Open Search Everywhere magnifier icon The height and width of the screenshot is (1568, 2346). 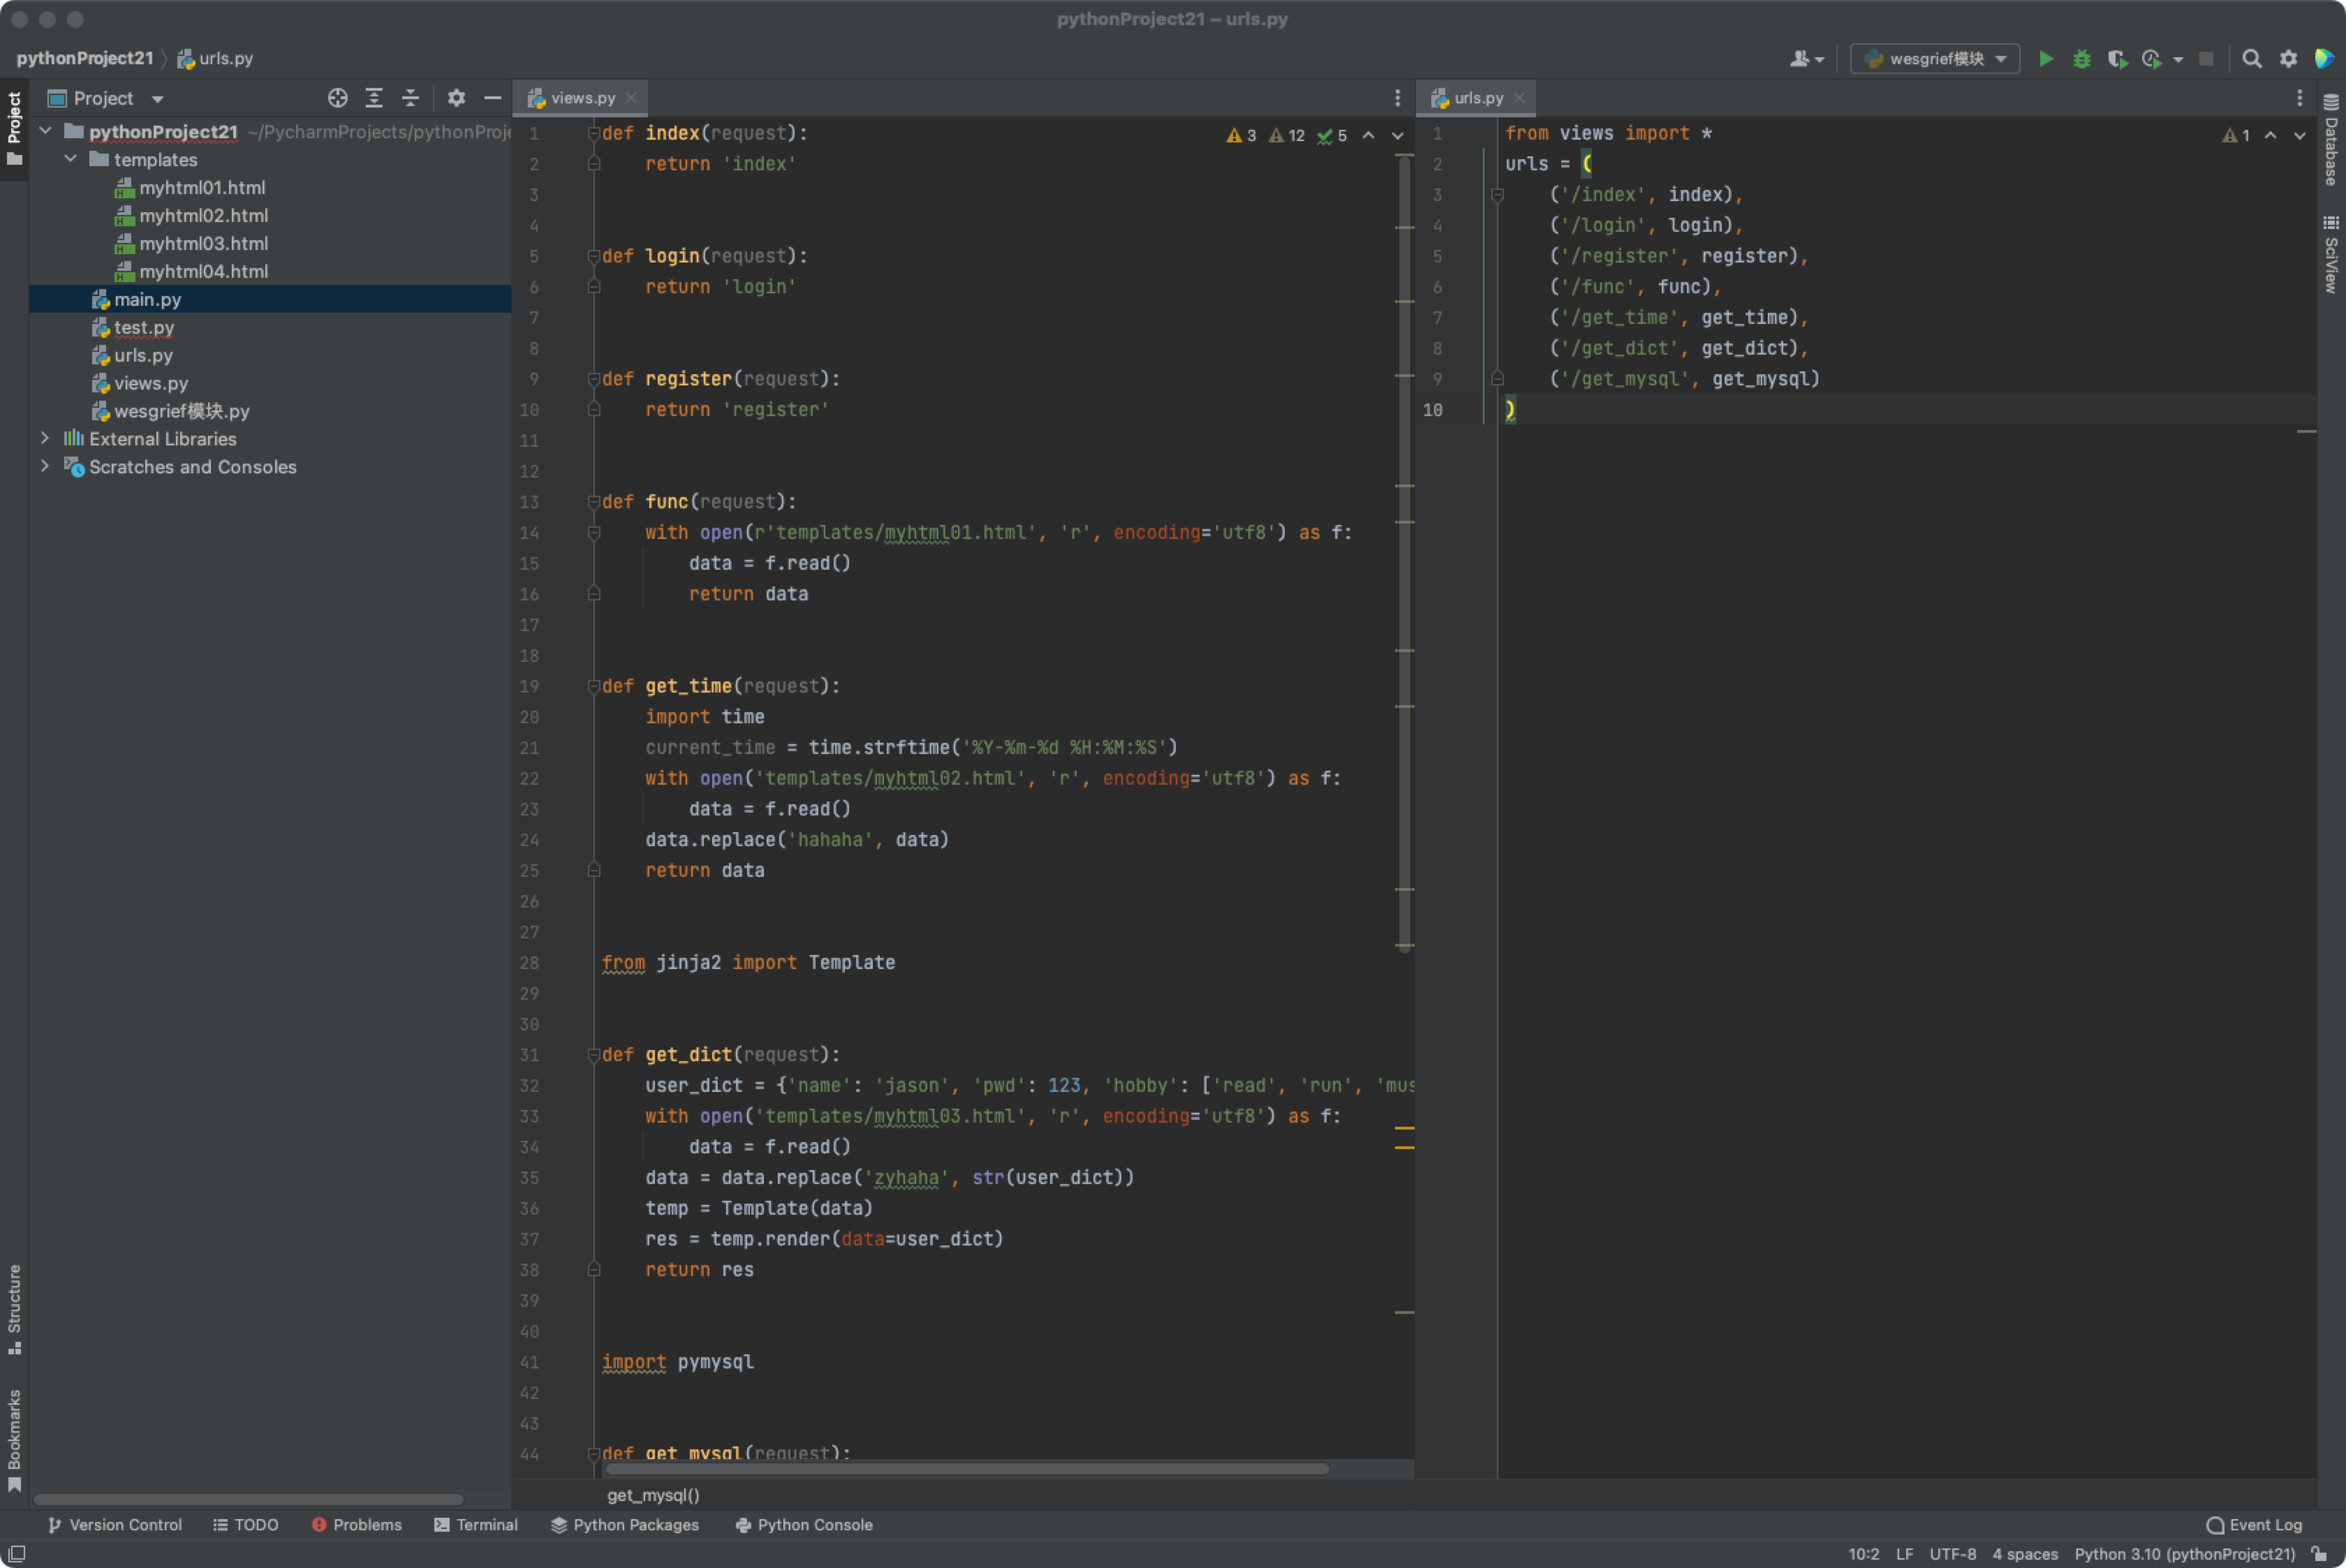click(2251, 59)
